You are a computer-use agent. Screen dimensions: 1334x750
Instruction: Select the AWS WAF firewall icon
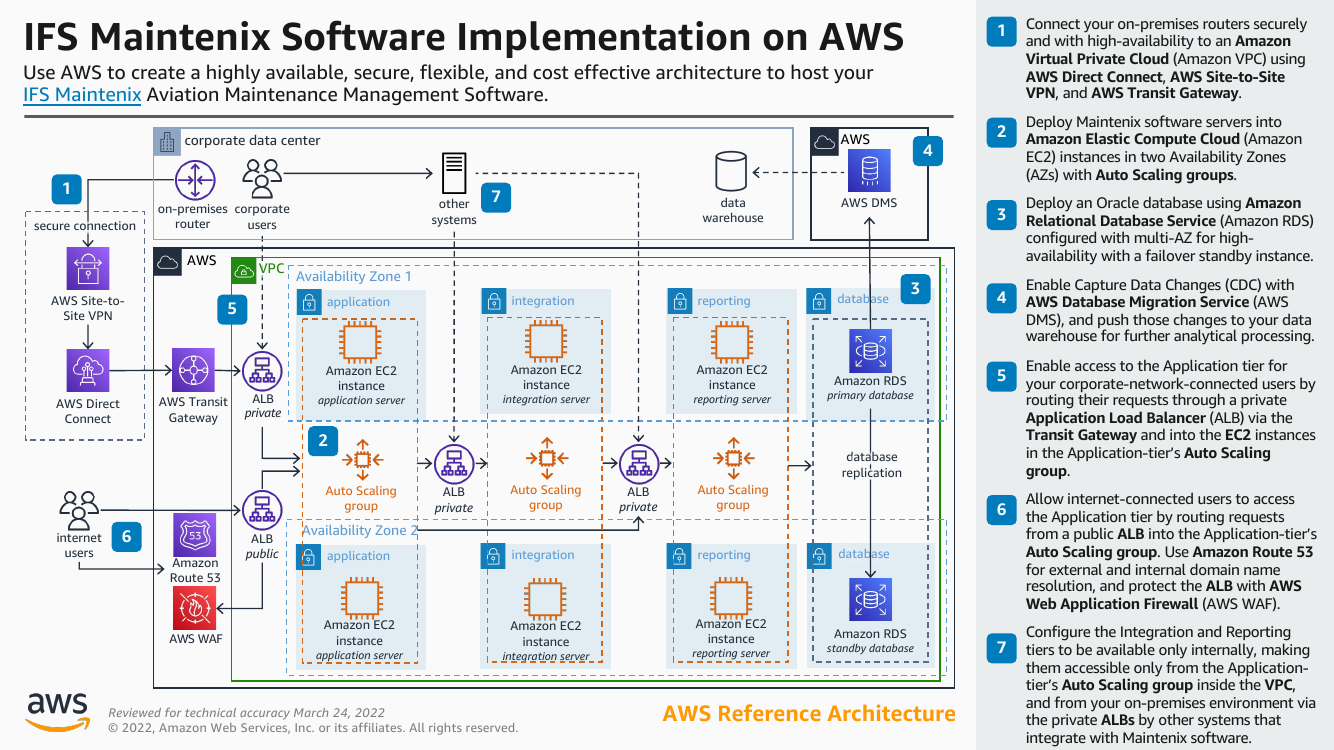click(x=194, y=608)
